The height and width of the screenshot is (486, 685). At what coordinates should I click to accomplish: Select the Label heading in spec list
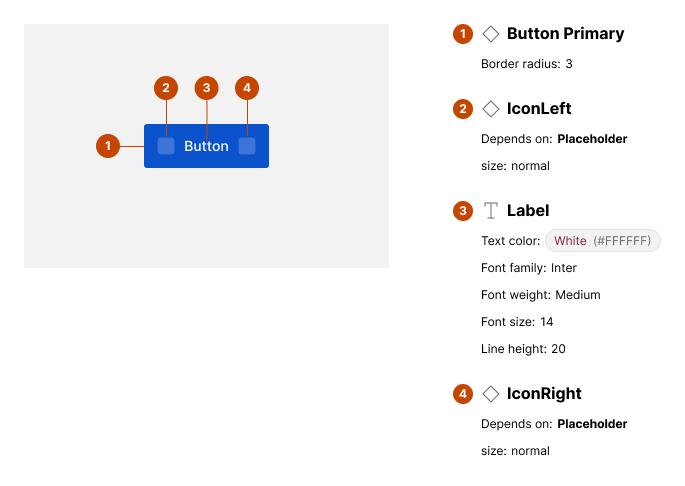[528, 211]
